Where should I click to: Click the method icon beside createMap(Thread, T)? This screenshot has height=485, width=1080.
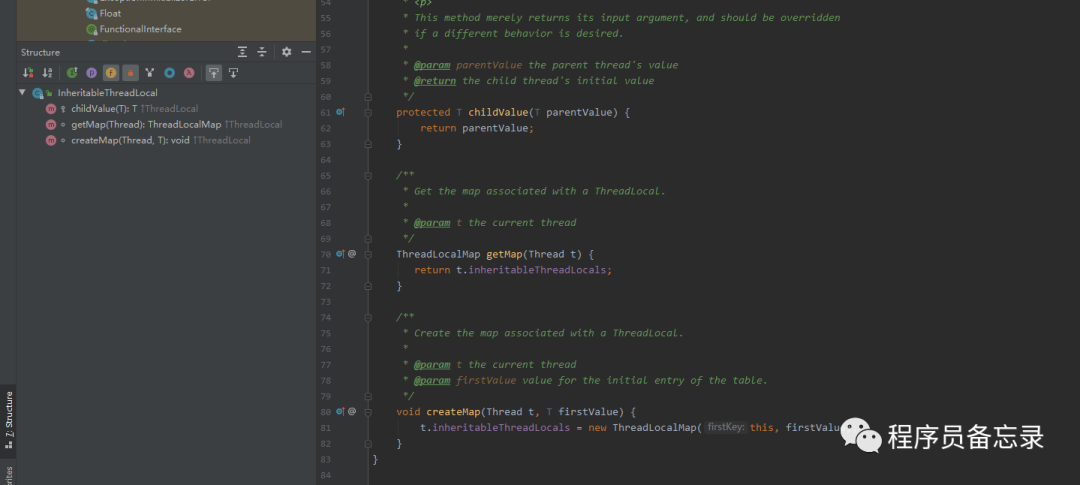pyautogui.click(x=51, y=140)
